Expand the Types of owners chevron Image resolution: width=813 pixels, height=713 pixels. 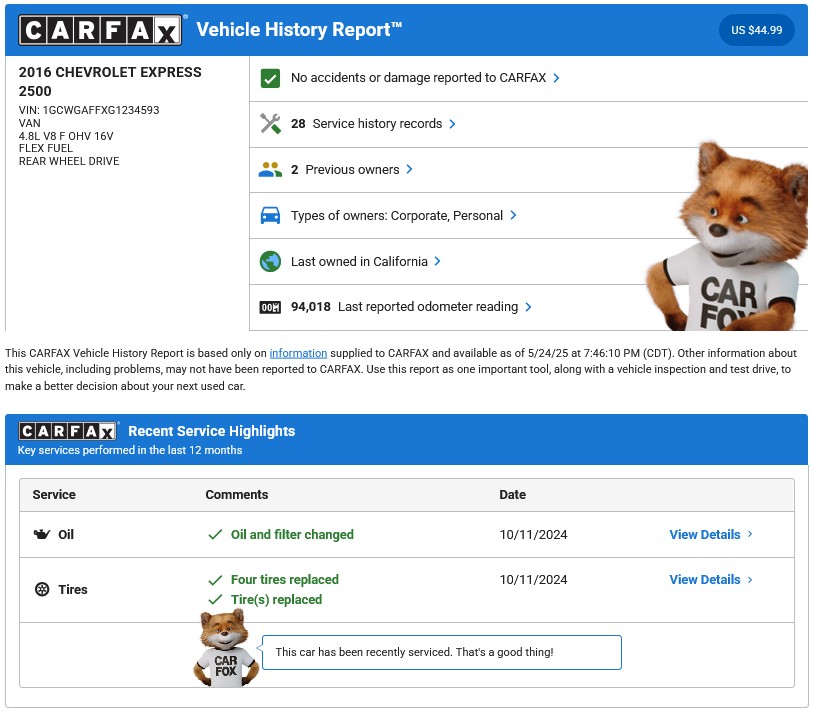click(x=513, y=215)
